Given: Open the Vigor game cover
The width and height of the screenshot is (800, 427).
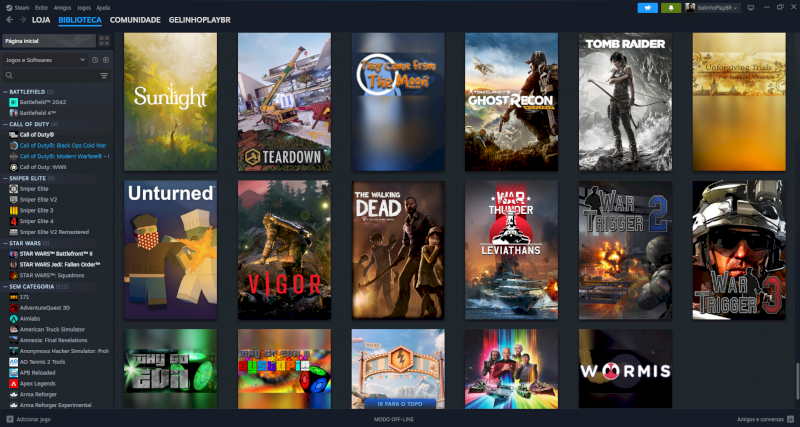Looking at the screenshot, I should pyautogui.click(x=284, y=250).
